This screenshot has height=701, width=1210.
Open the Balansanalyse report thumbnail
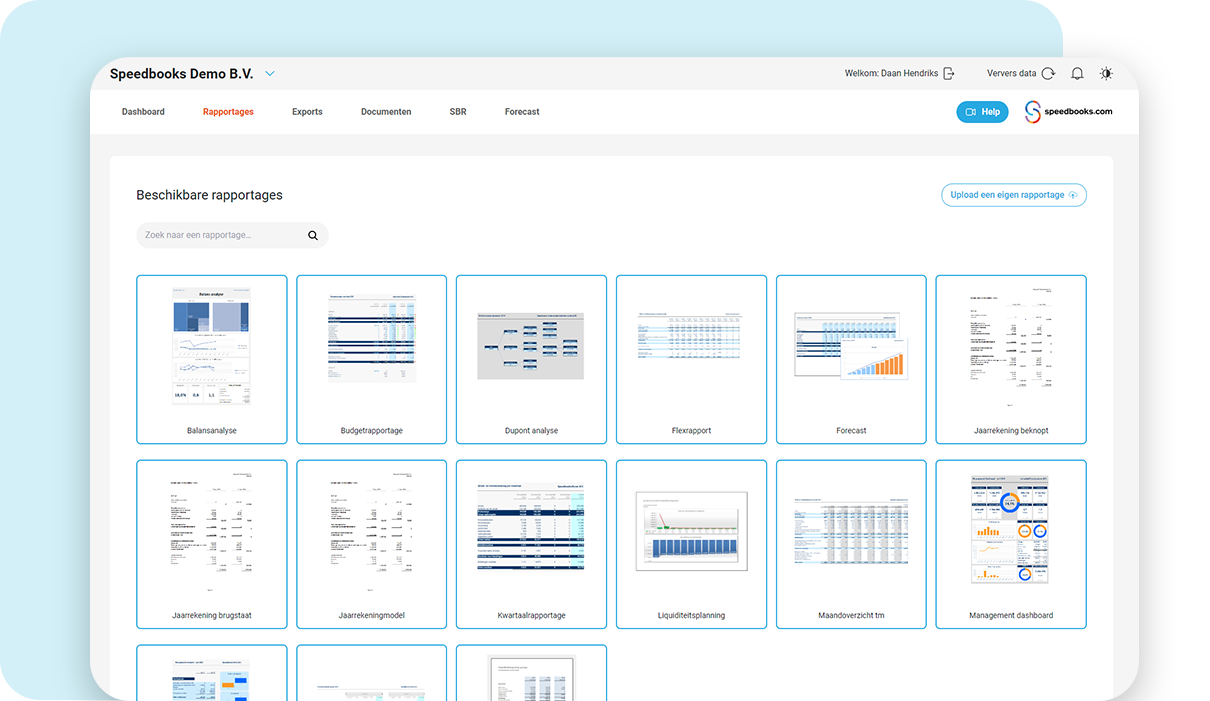(212, 359)
